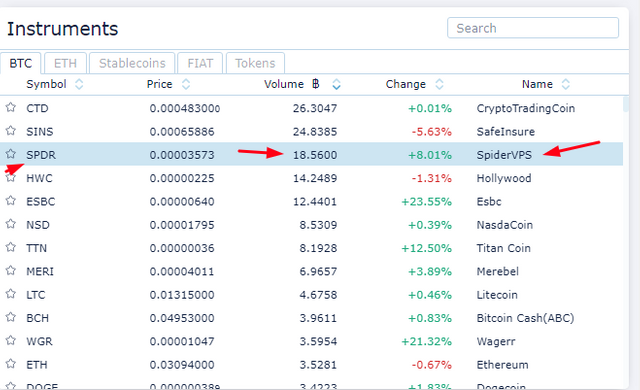Image resolution: width=640 pixels, height=390 pixels.
Task: Open the Stablecoins tab
Action: pyautogui.click(x=132, y=63)
